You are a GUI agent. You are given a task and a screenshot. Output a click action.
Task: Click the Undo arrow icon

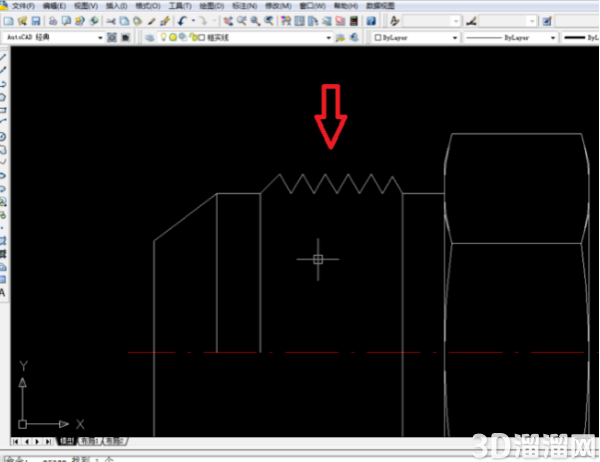(183, 21)
